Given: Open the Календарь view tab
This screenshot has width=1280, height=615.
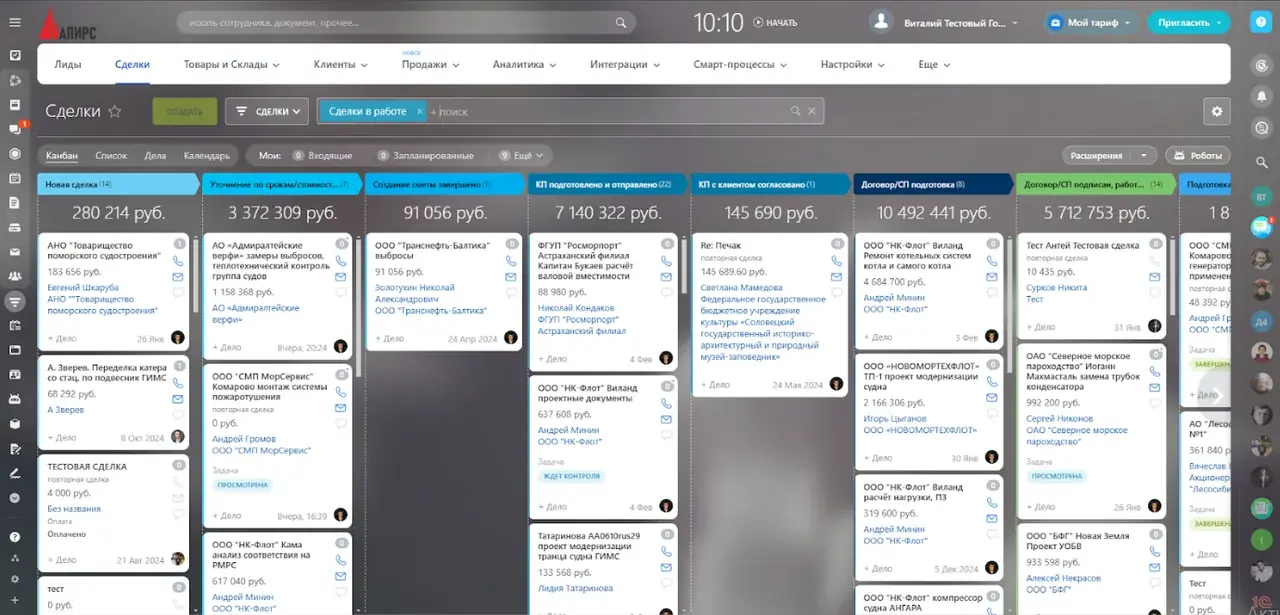Looking at the screenshot, I should pyautogui.click(x=207, y=156).
